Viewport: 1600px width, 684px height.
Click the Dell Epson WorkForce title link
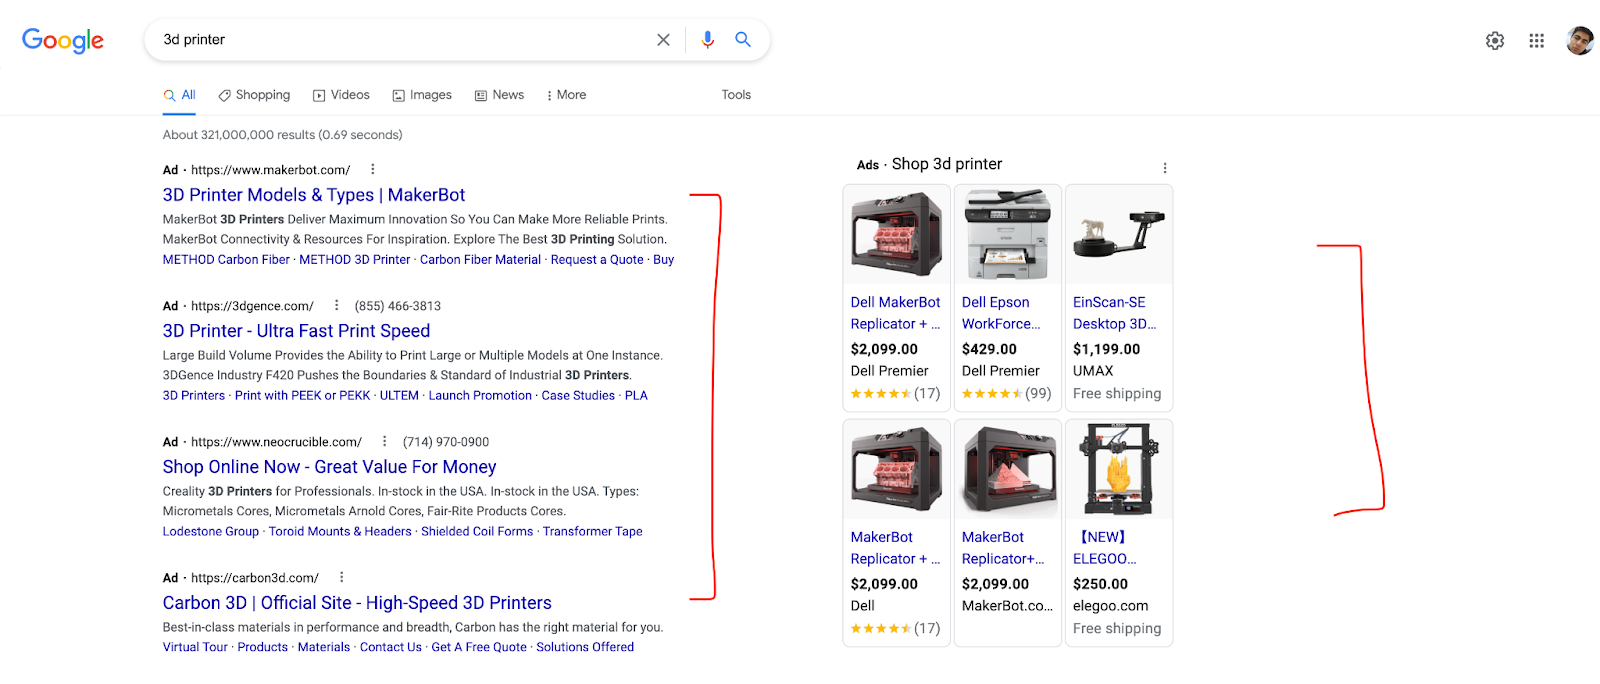1001,313
